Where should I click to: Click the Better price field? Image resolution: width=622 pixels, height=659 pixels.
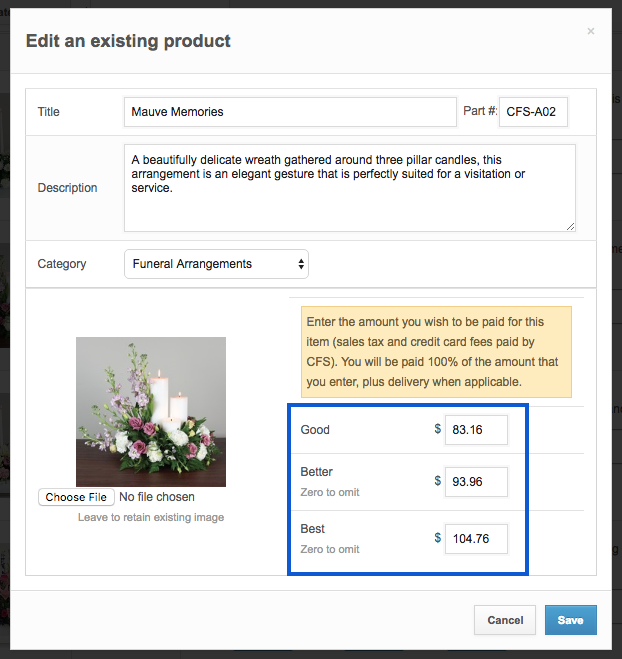point(476,482)
